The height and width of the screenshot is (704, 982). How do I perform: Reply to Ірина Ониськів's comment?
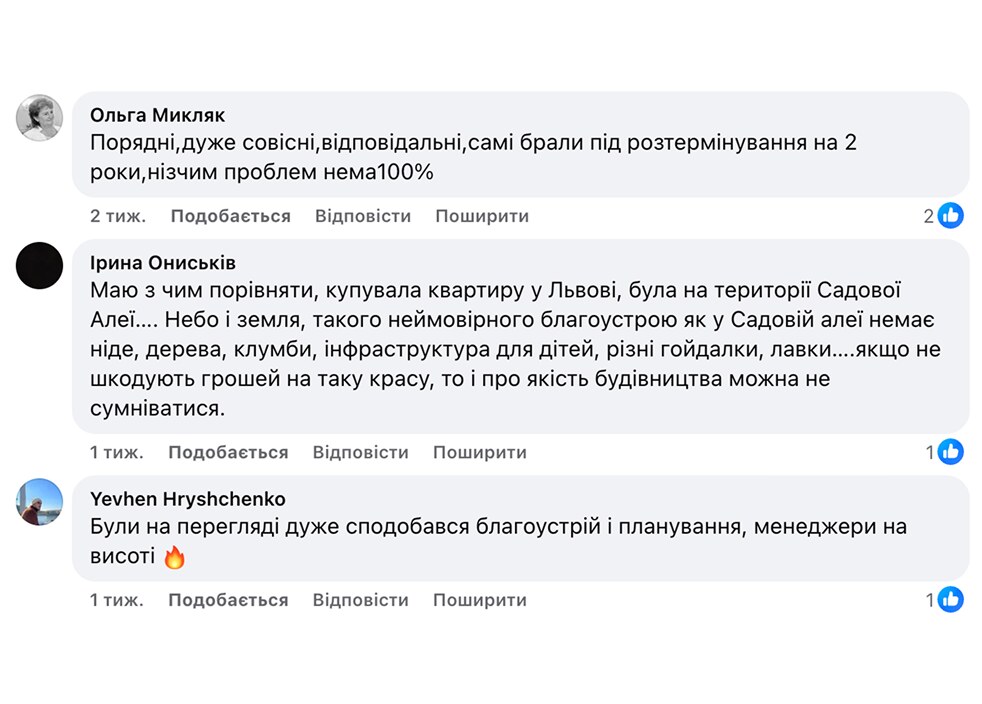(360, 452)
